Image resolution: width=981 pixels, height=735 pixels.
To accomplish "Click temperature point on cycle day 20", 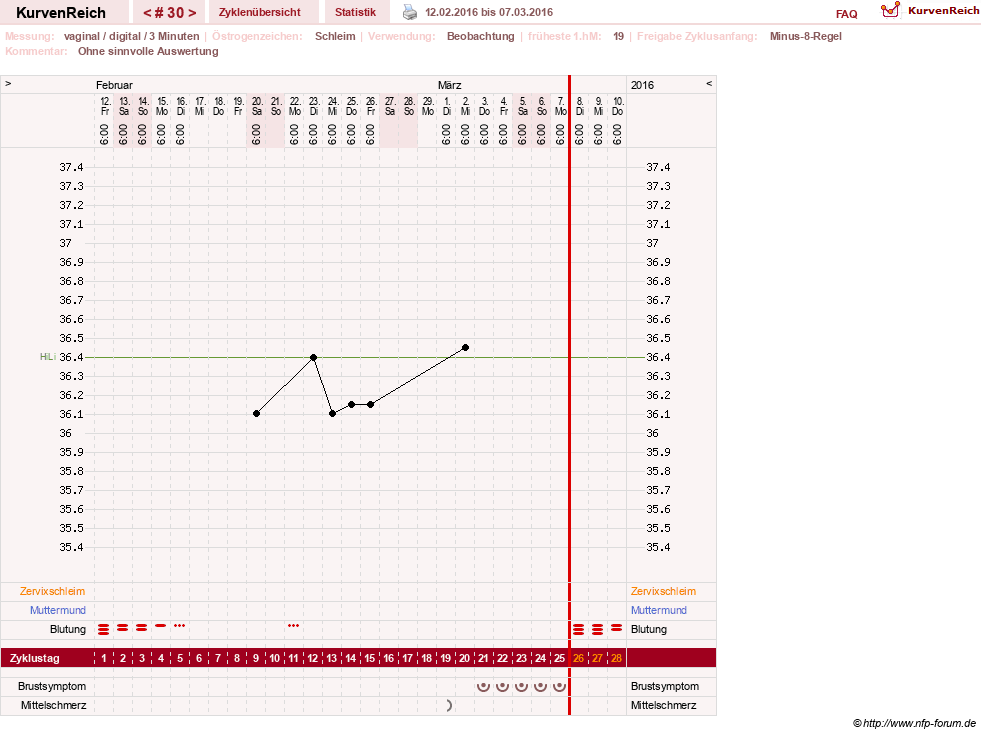I will click(465, 347).
